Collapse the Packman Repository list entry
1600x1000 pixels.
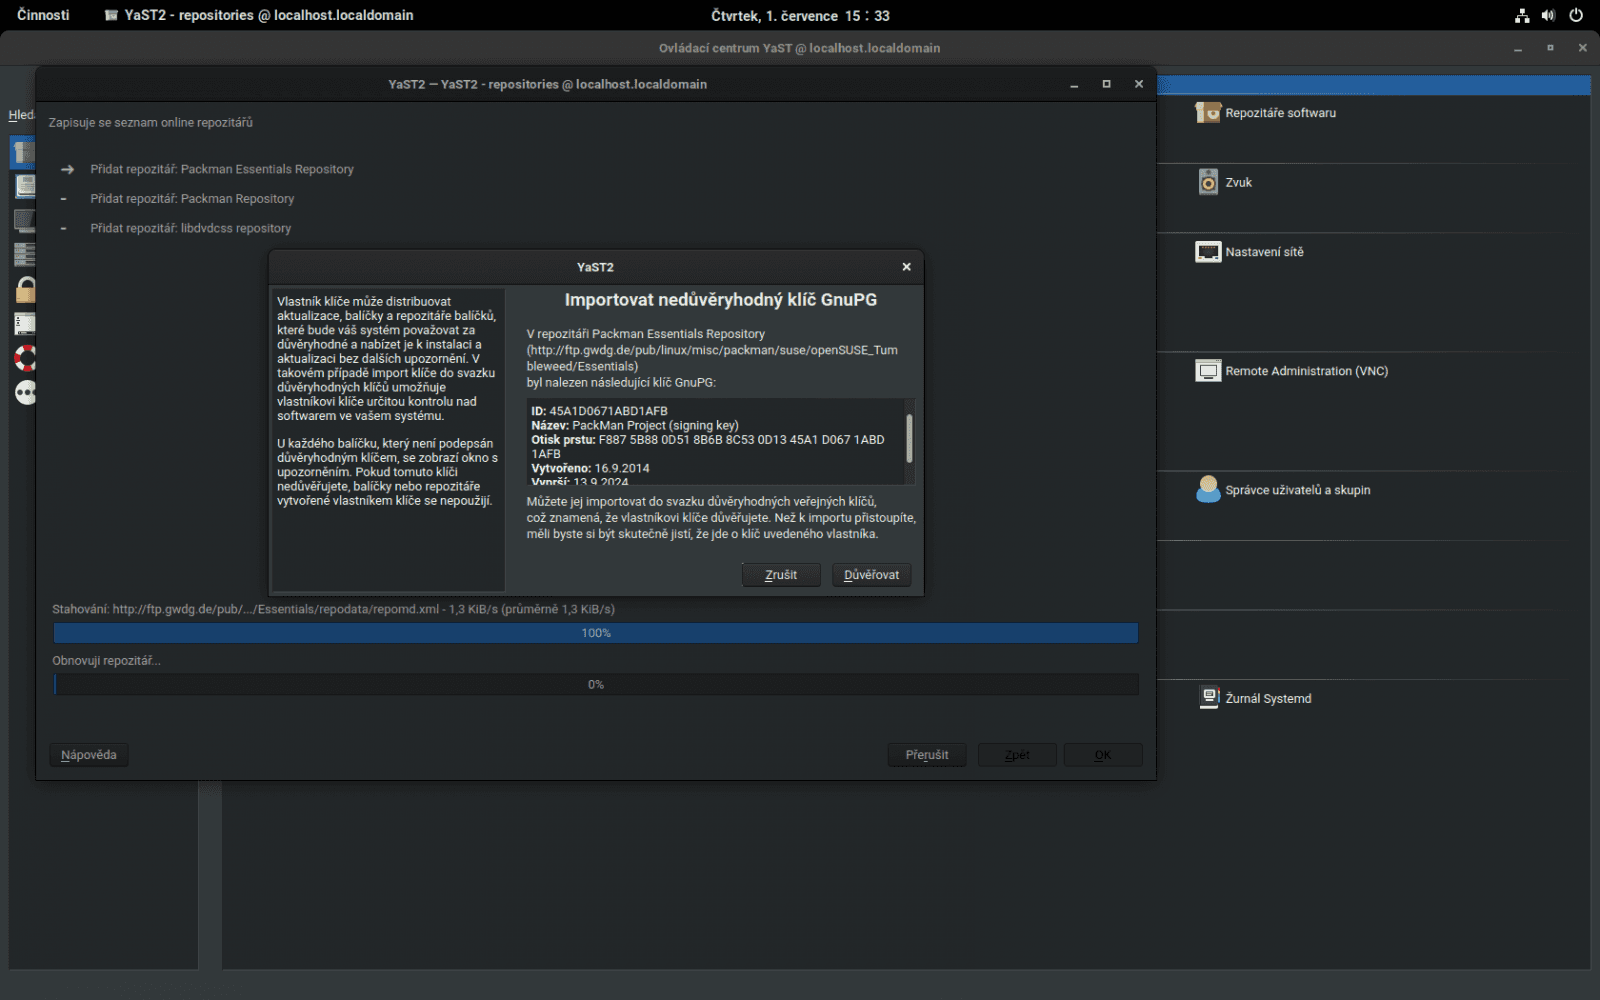point(64,198)
